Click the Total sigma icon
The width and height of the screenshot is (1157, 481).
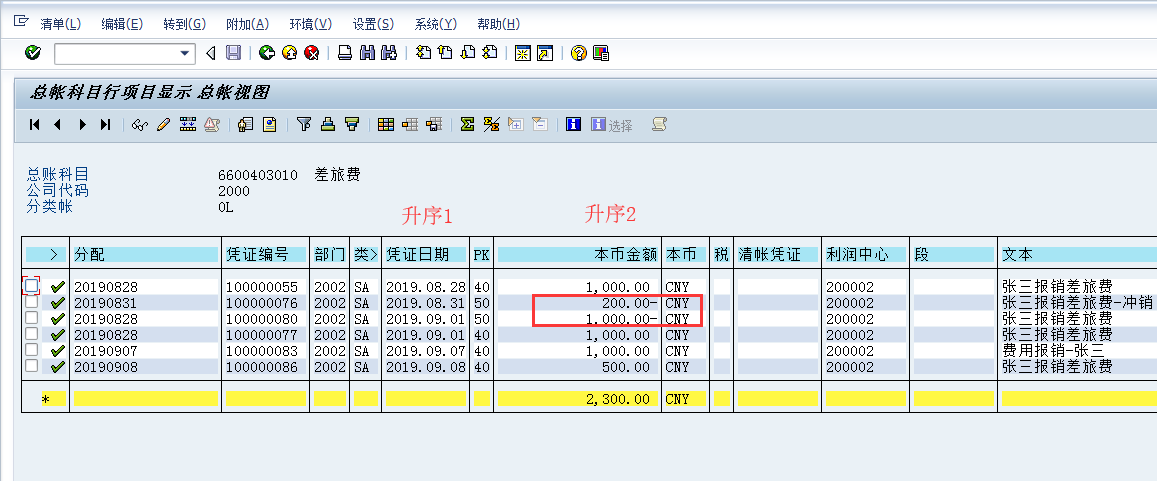(x=466, y=125)
